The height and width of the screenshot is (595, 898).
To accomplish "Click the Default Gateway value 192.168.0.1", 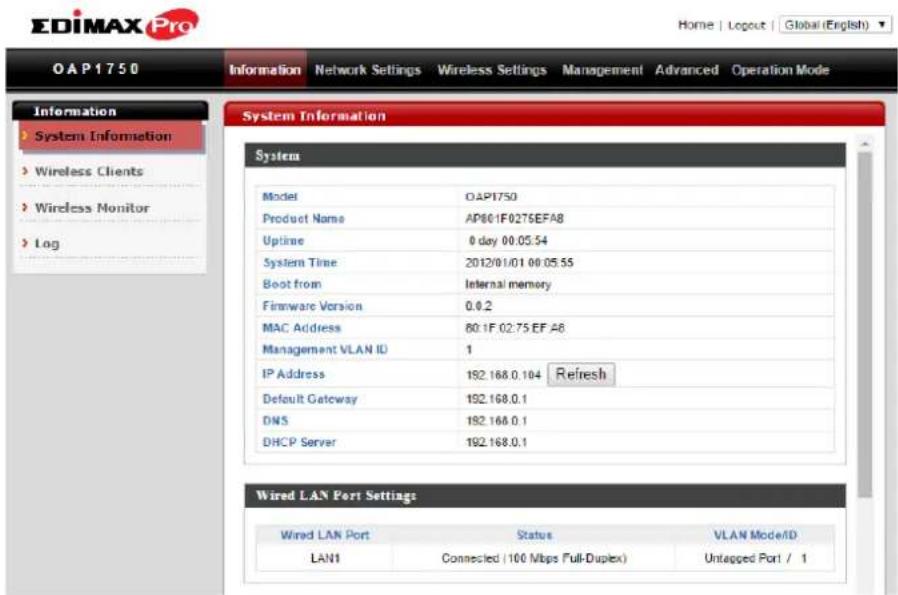I will click(x=497, y=399).
